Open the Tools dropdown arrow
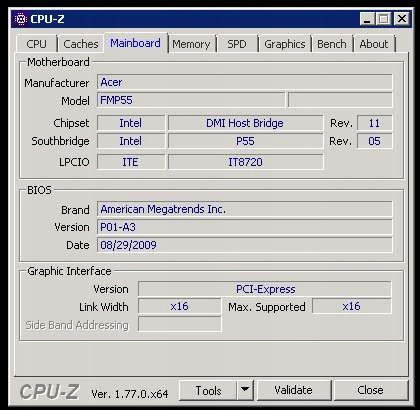 tap(245, 389)
